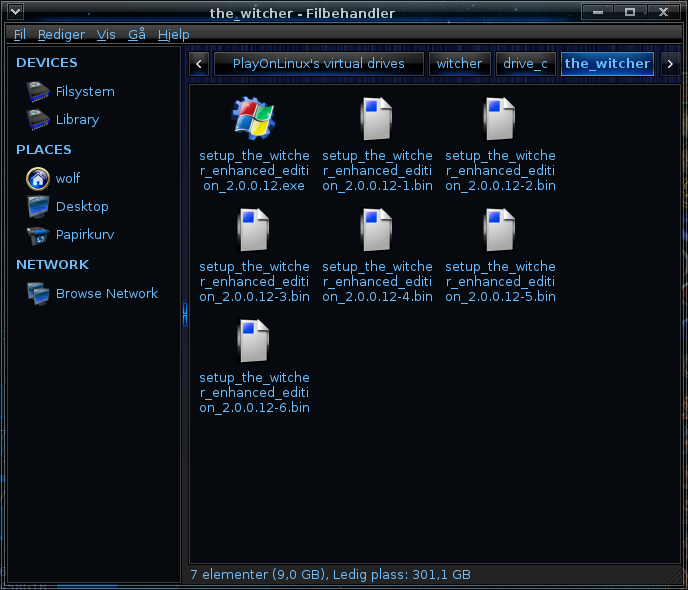The width and height of the screenshot is (688, 590).
Task: Go to PlayOnLinux's virtual drives path button
Action: (319, 64)
